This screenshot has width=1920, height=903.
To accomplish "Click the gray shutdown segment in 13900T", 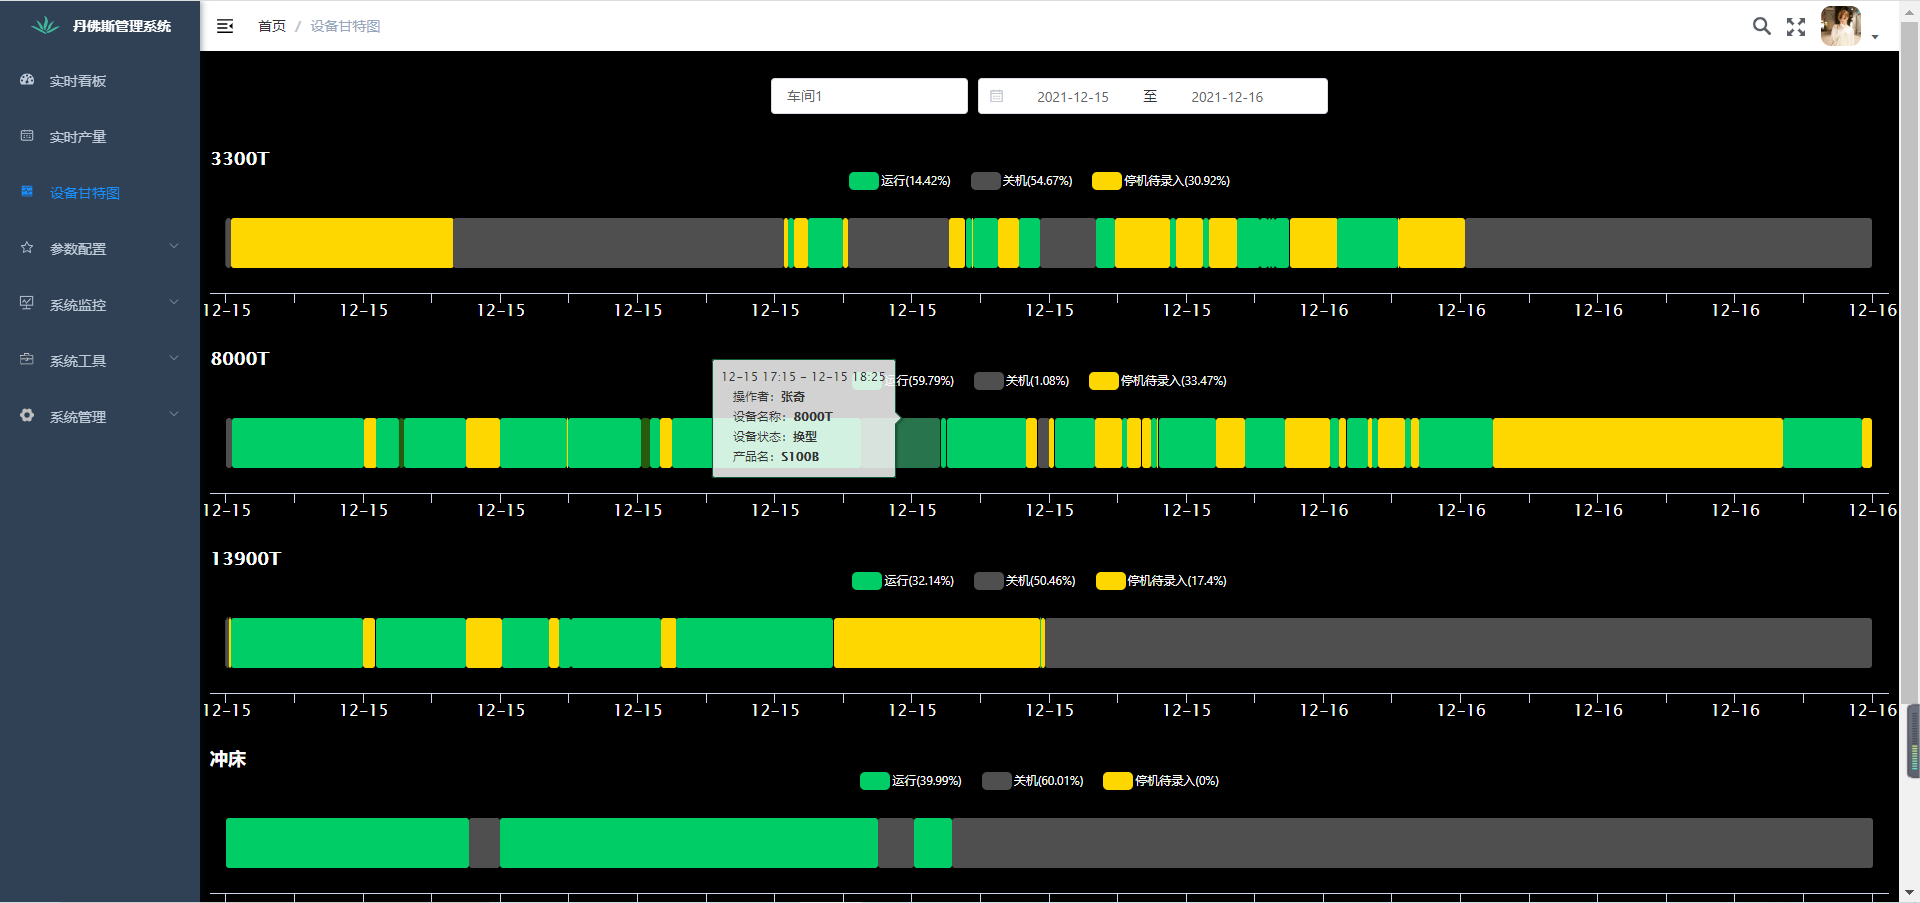I will tap(1458, 643).
